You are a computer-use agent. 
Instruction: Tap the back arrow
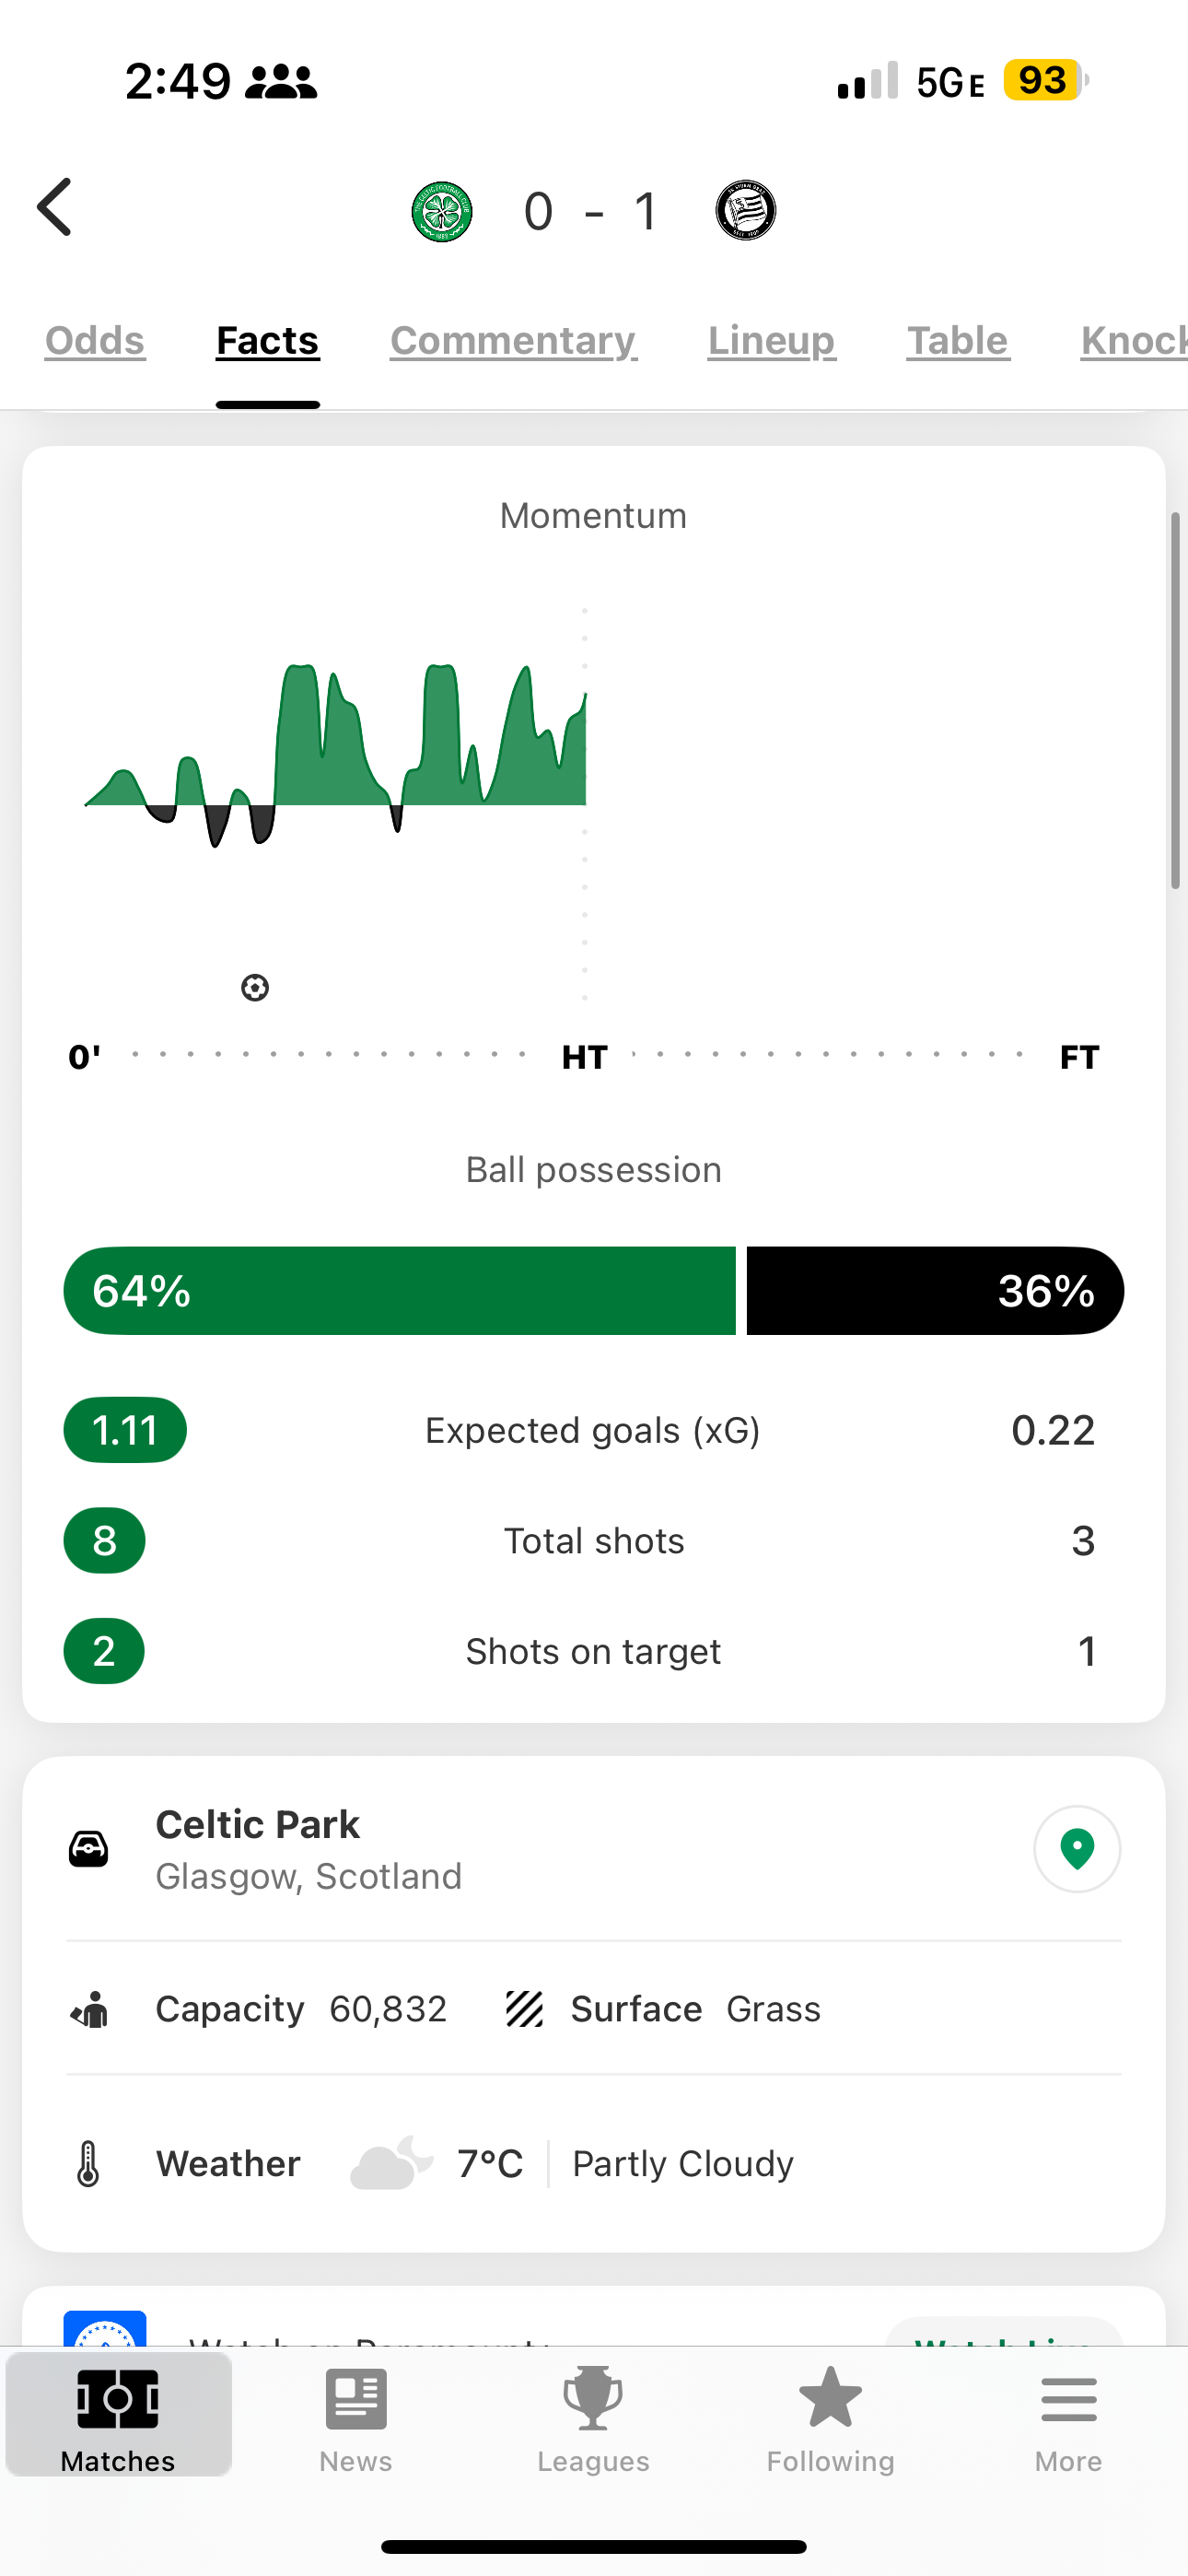pyautogui.click(x=56, y=208)
